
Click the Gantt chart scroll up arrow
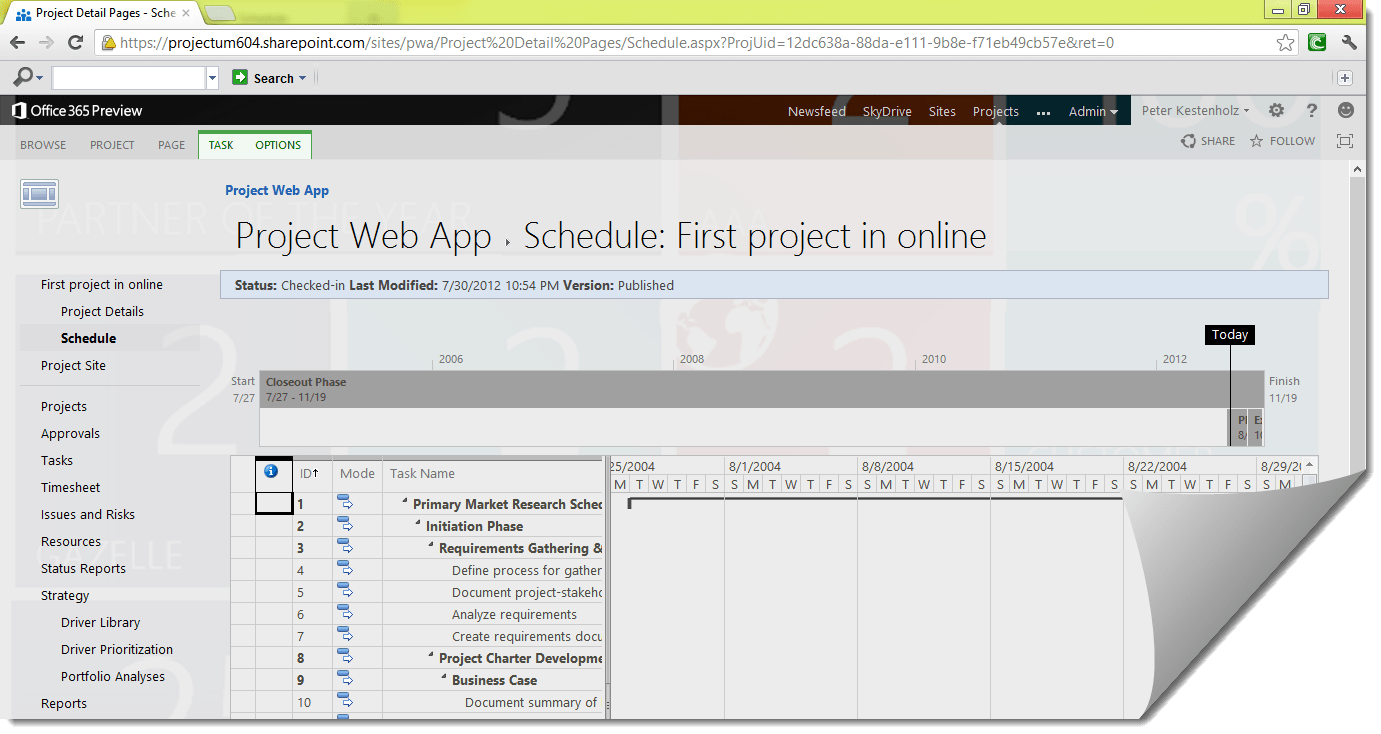coord(1309,465)
